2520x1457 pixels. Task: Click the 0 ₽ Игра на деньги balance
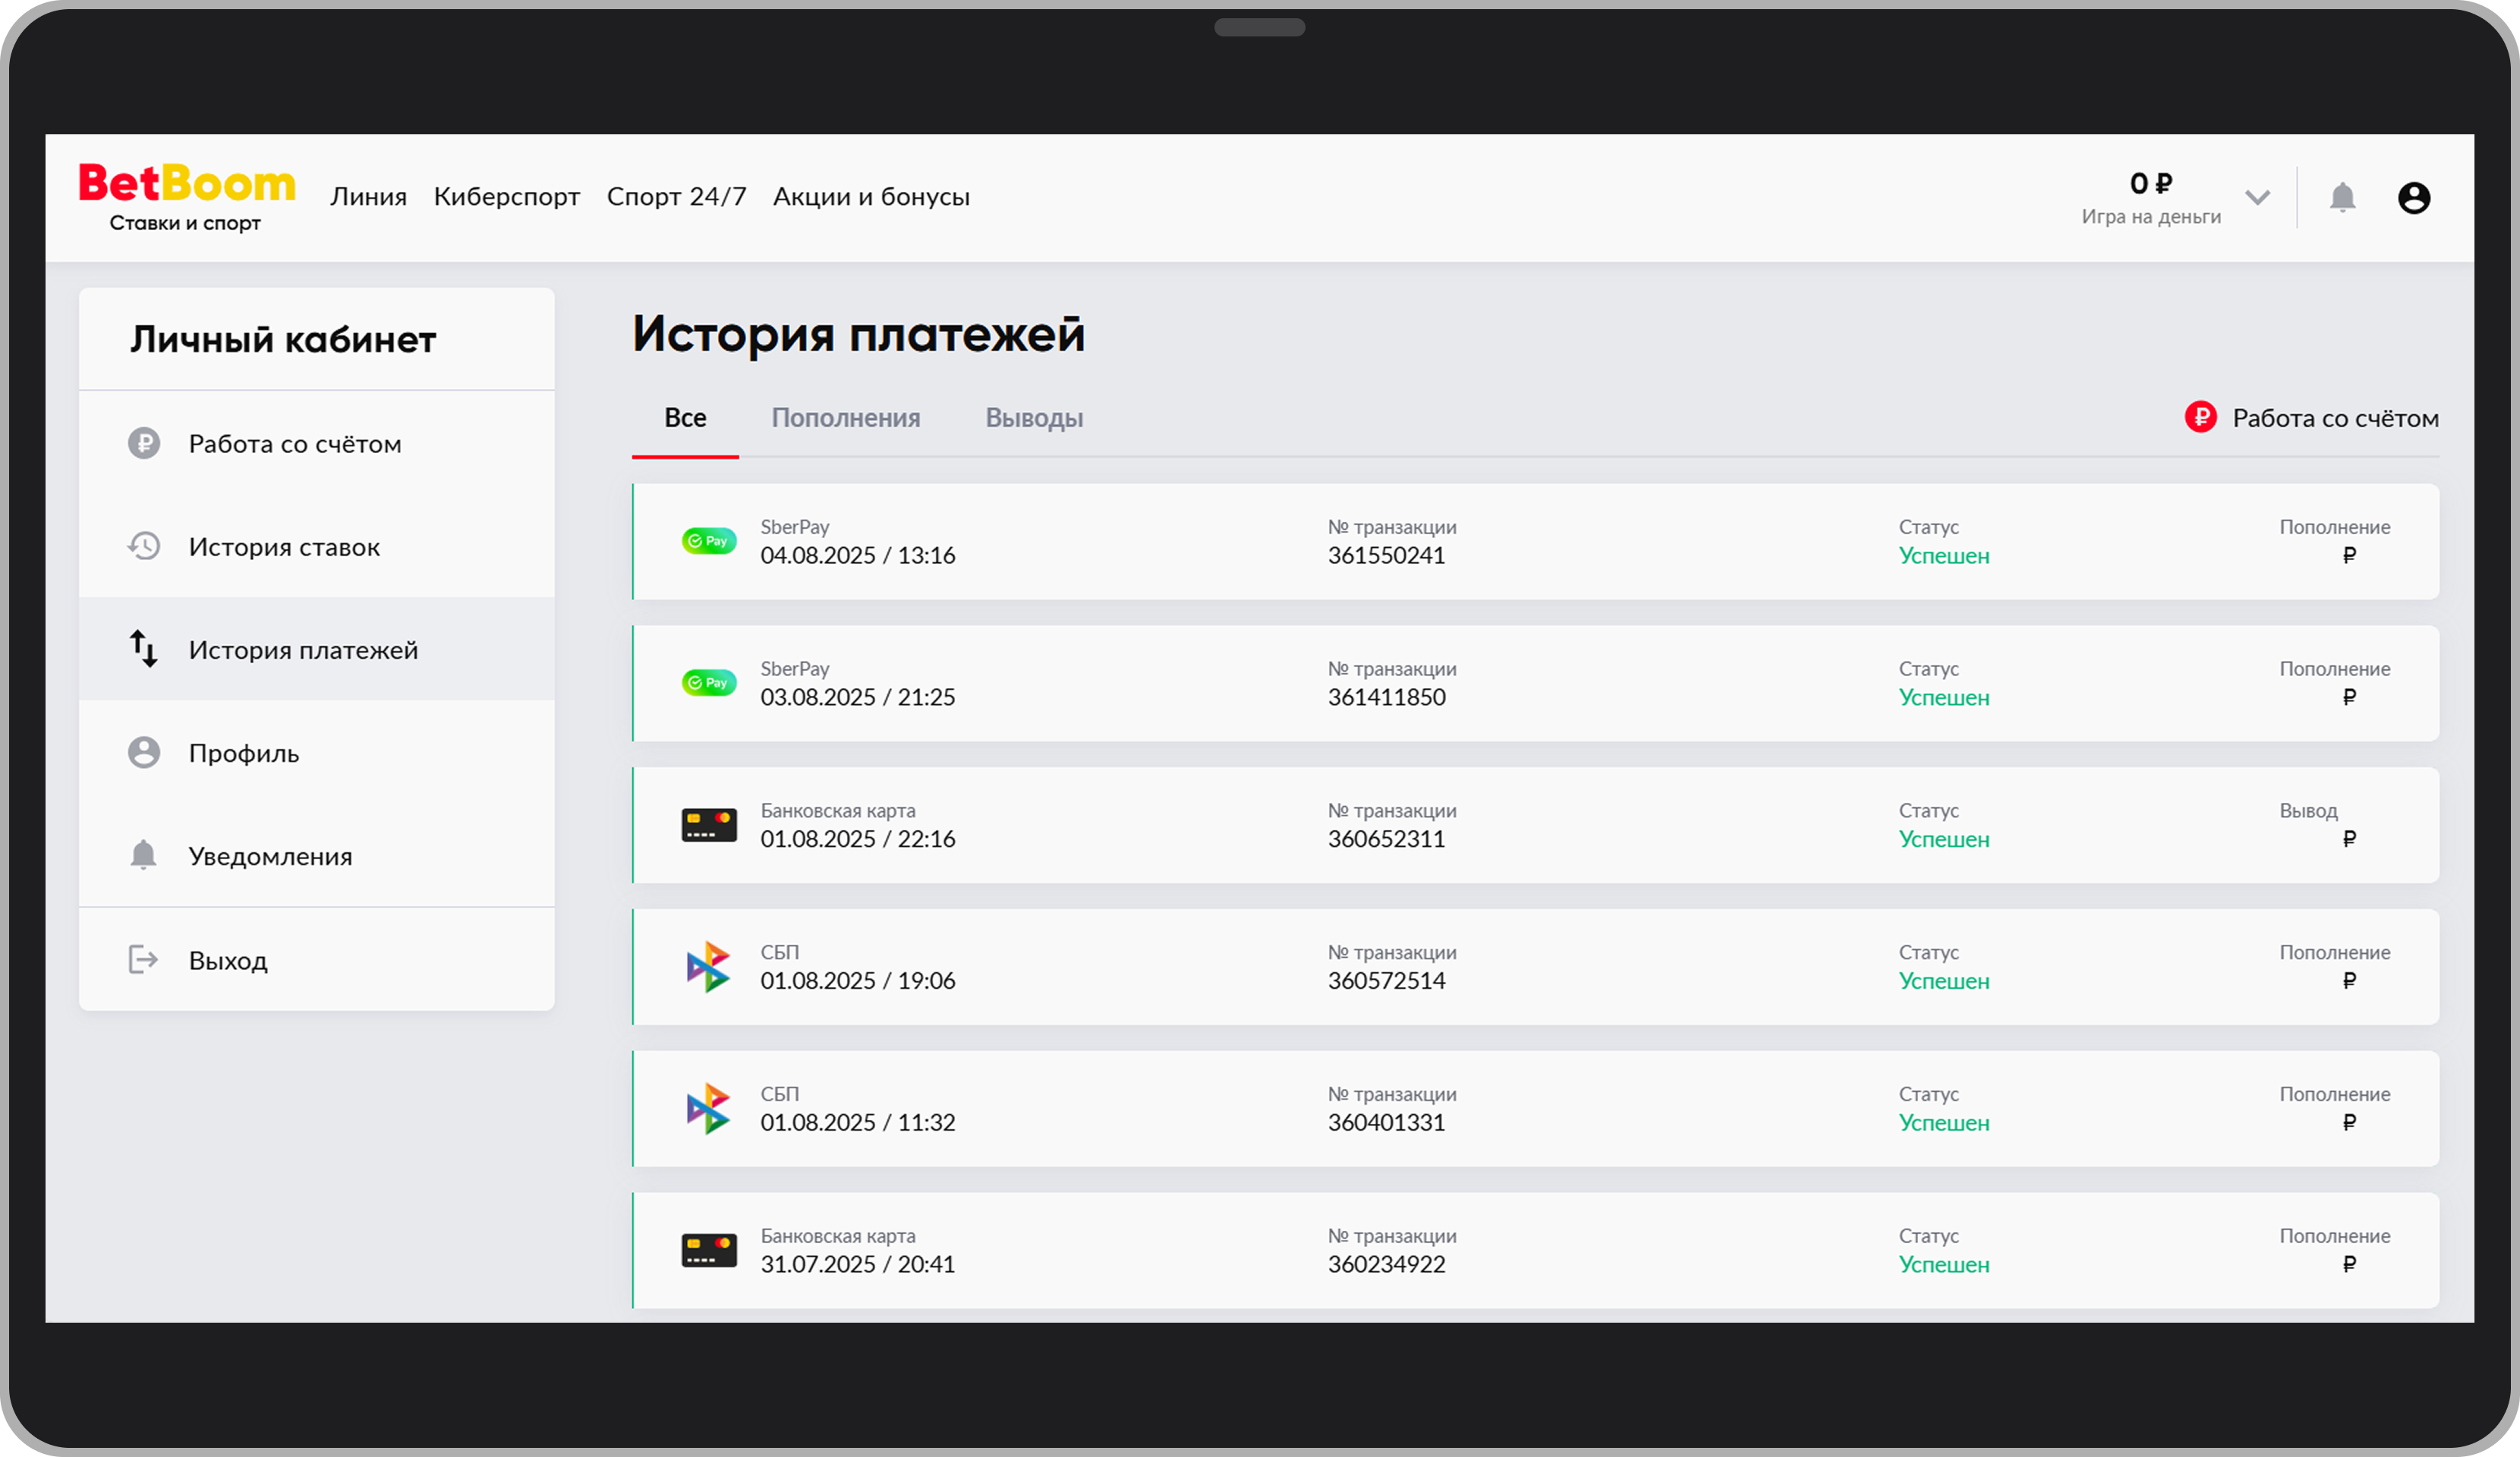[x=2150, y=197]
